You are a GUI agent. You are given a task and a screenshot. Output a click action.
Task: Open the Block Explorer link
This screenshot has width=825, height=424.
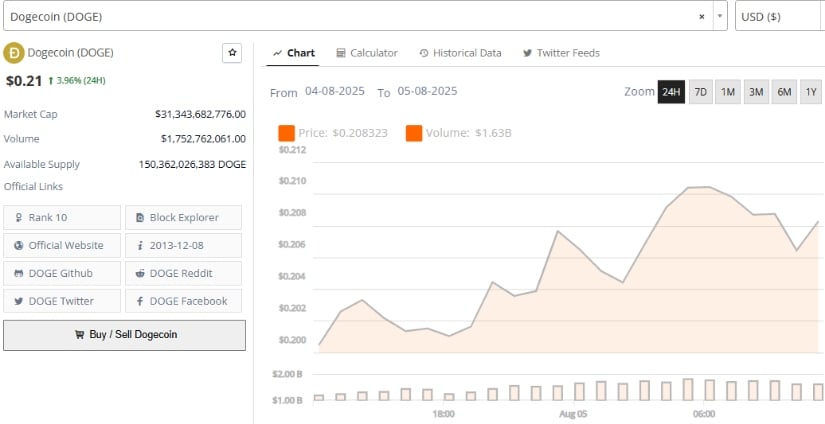pyautogui.click(x=184, y=217)
